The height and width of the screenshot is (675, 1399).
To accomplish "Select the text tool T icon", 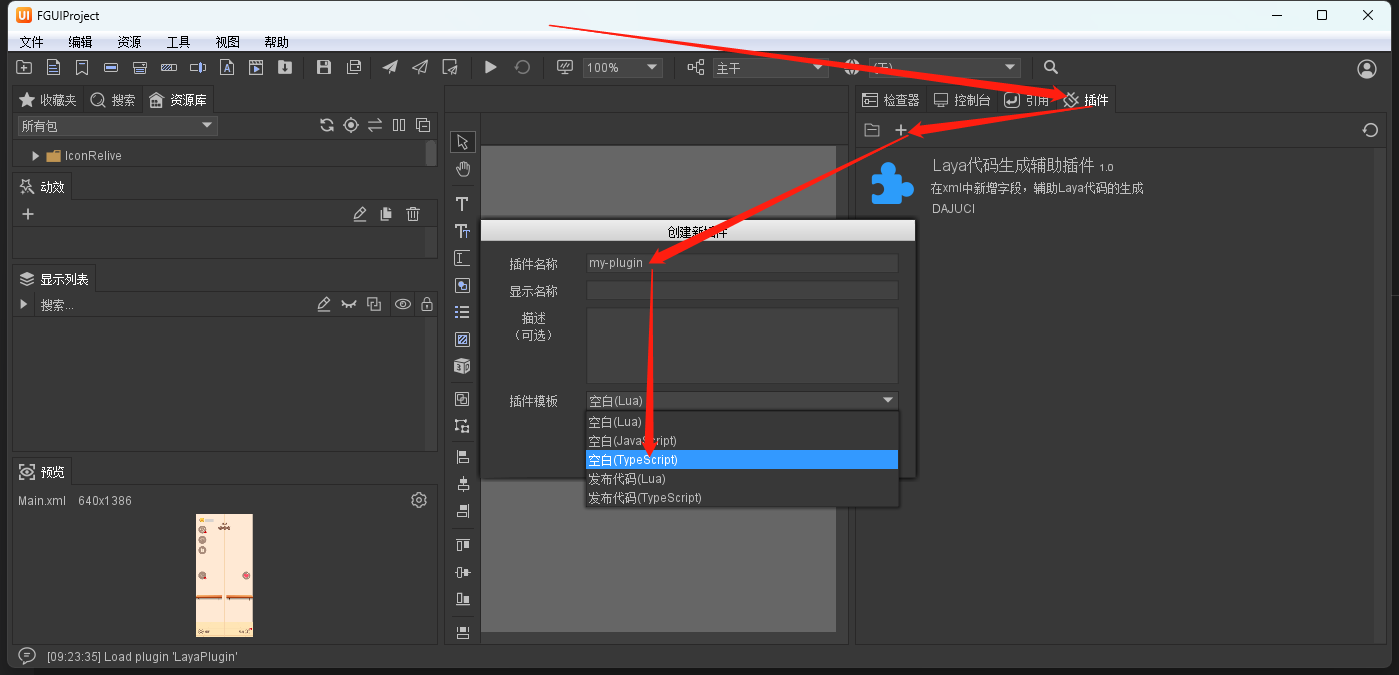I will [x=462, y=204].
